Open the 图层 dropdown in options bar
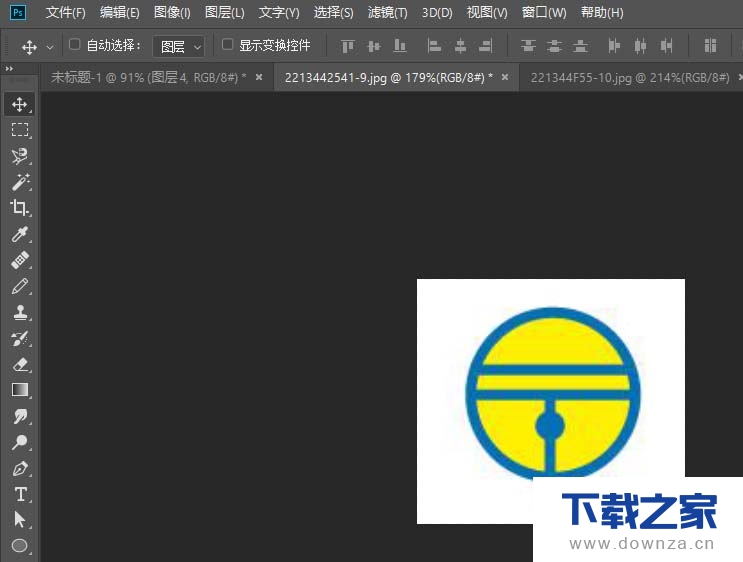This screenshot has width=743, height=562. 179,46
